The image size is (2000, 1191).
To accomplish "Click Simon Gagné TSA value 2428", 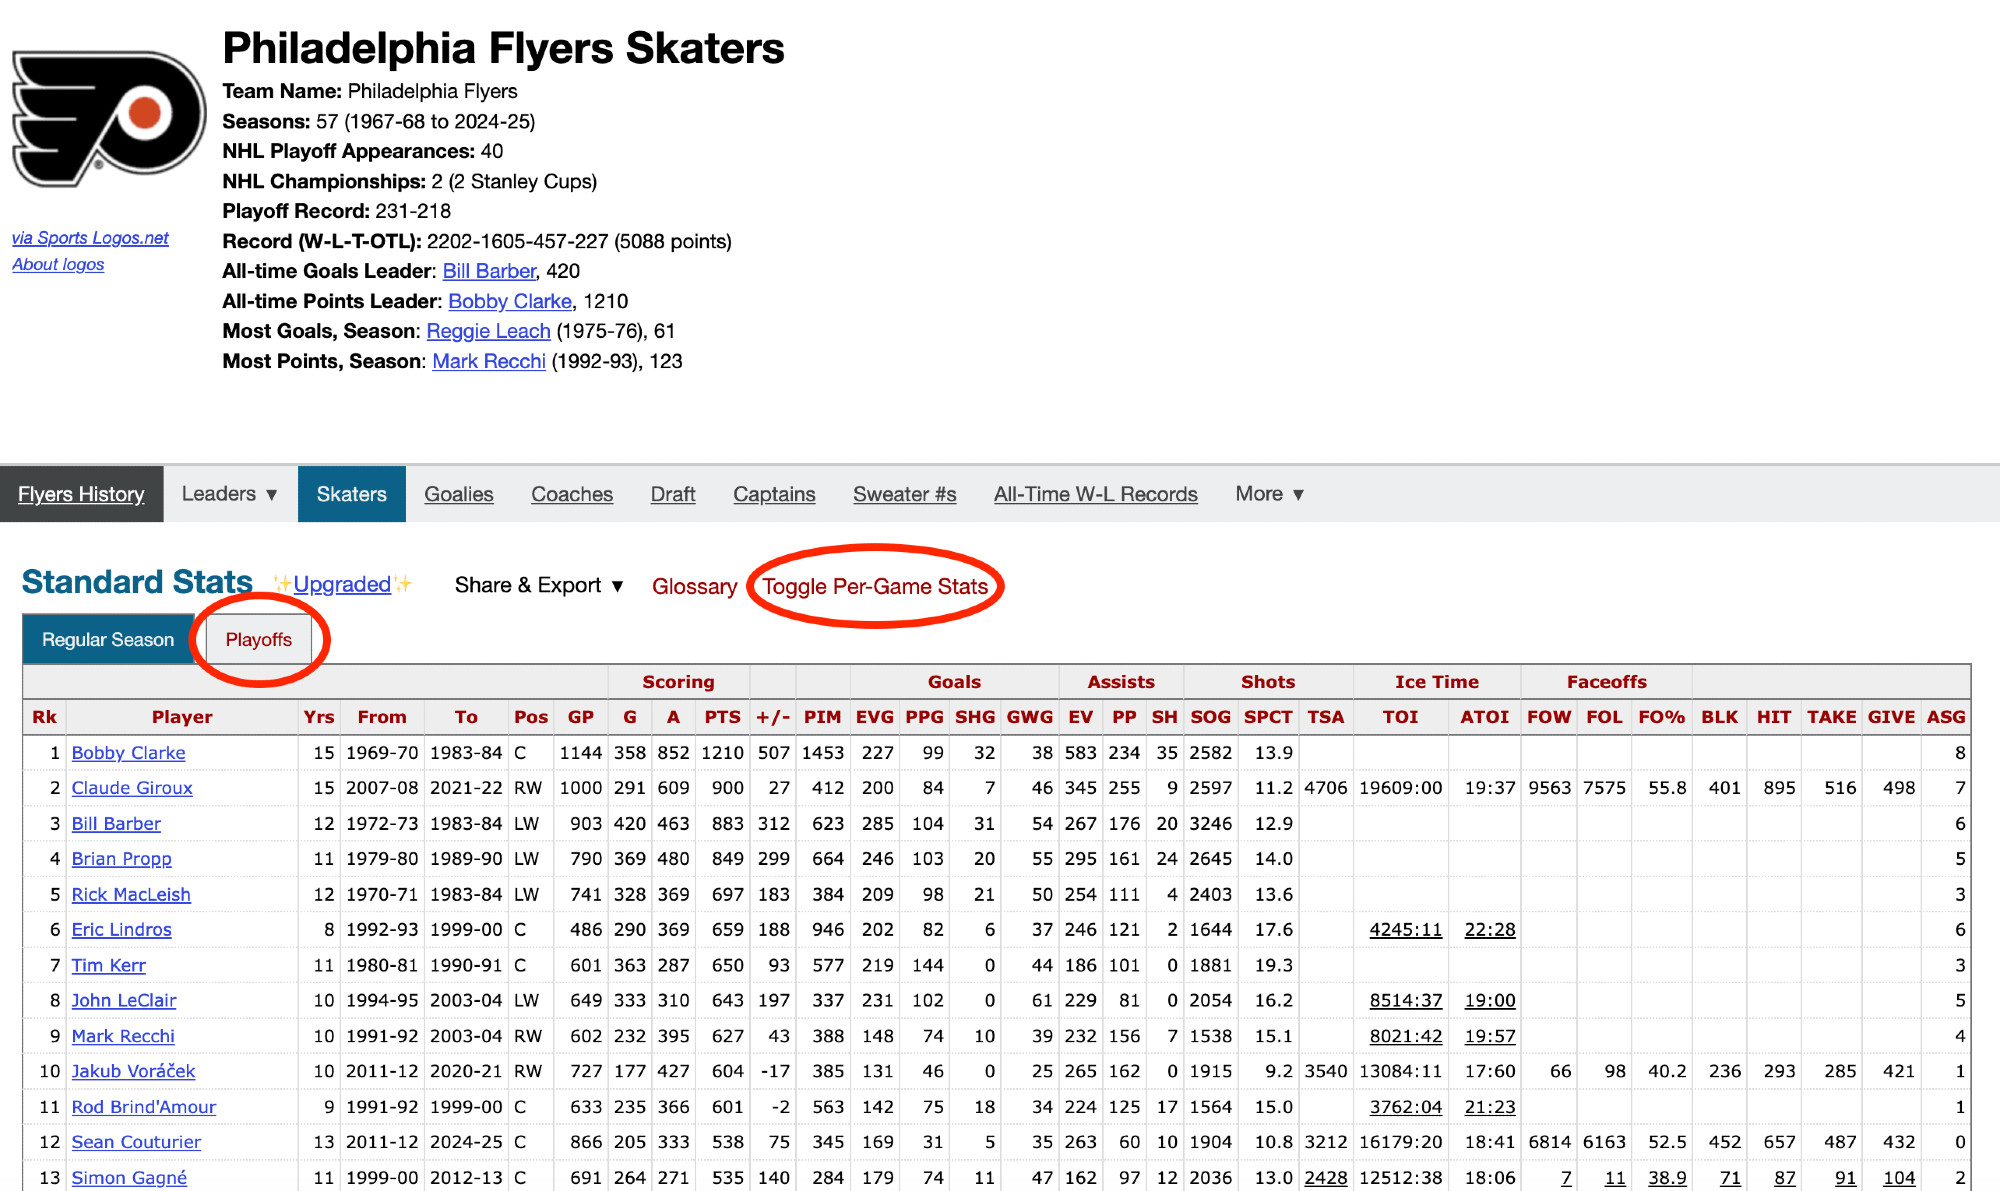I will pos(1326,1178).
